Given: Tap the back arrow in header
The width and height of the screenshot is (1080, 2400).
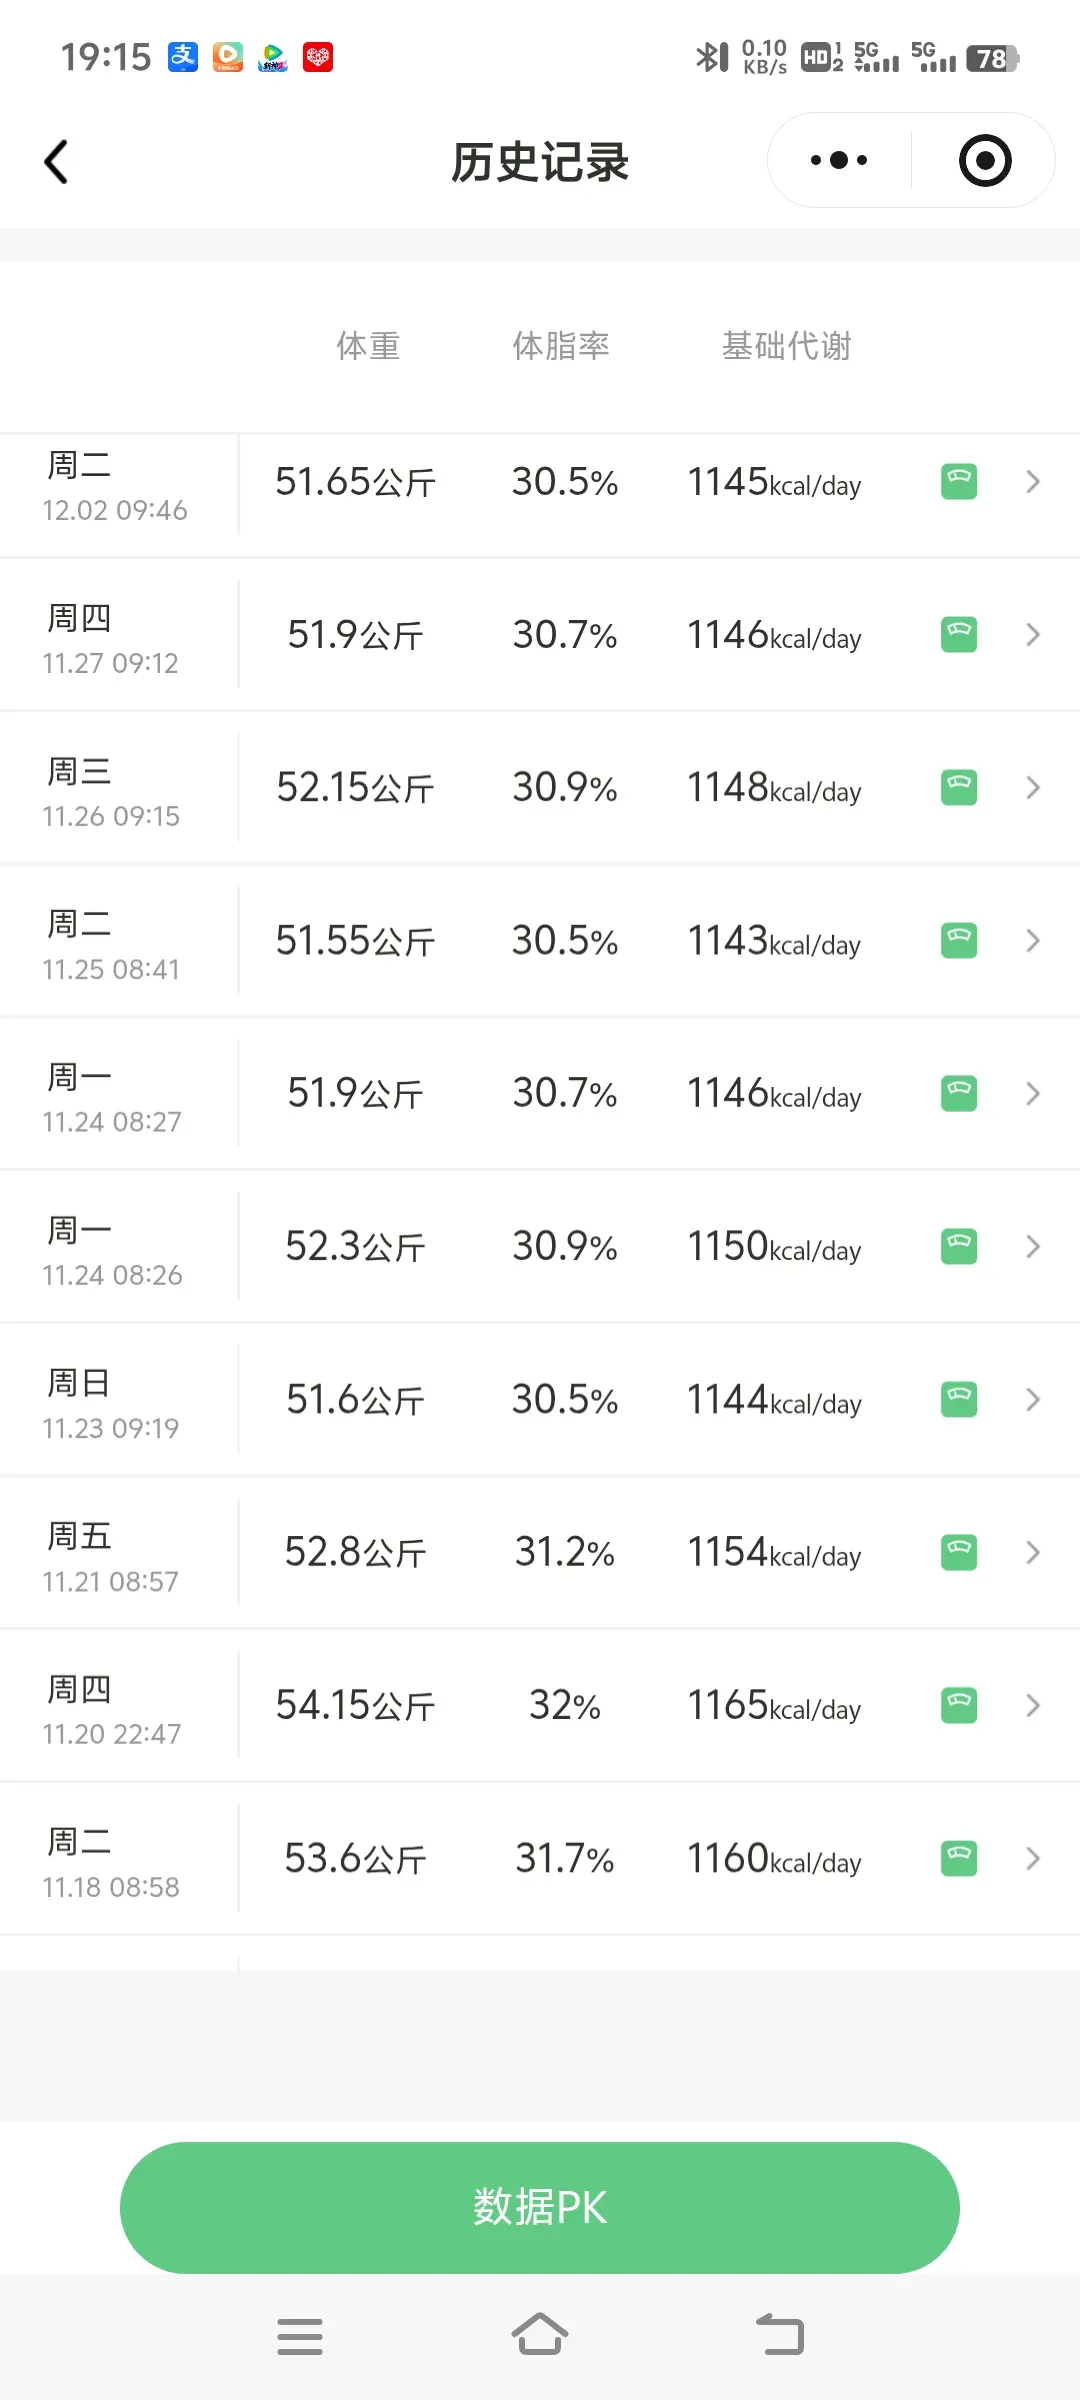Looking at the screenshot, I should 56,162.
